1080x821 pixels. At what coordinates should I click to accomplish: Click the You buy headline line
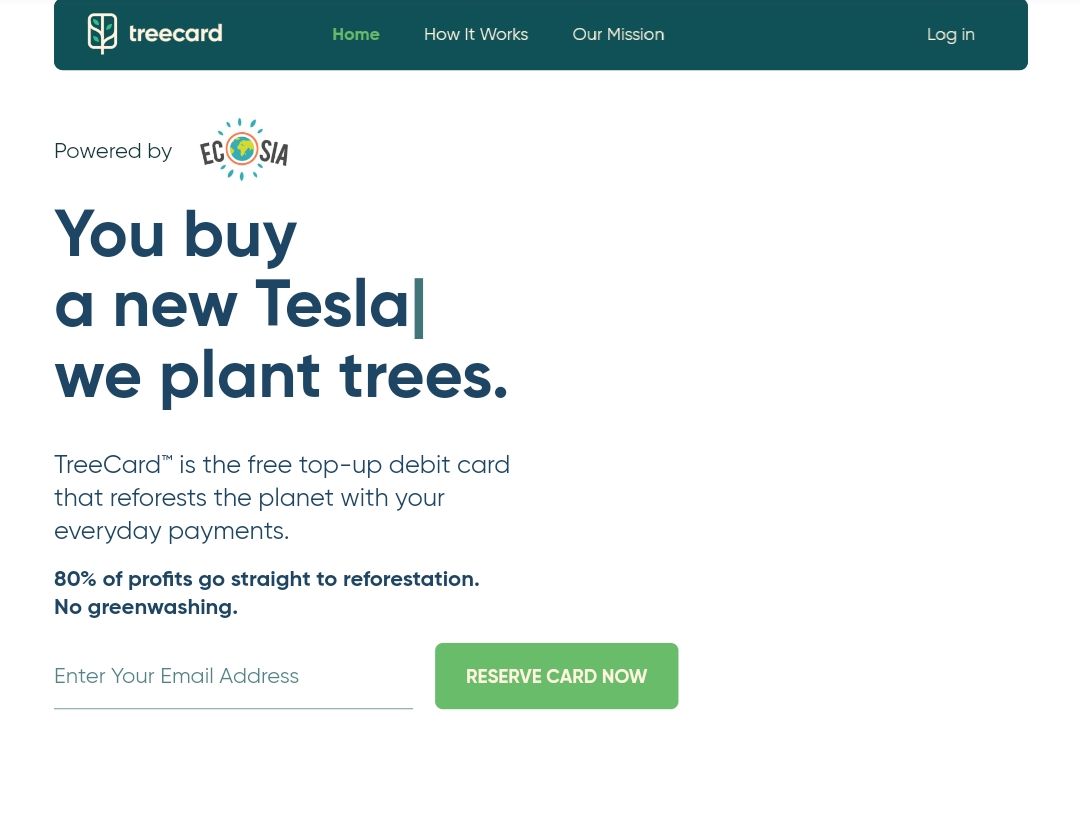[x=176, y=235]
